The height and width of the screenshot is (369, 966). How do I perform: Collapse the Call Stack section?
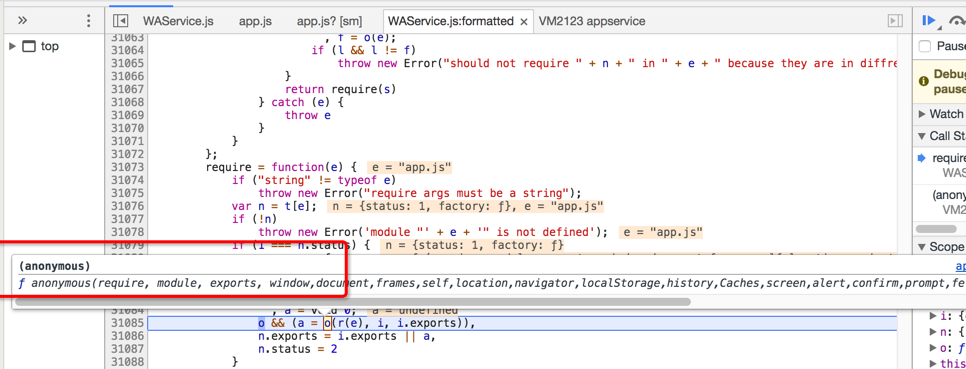click(922, 136)
